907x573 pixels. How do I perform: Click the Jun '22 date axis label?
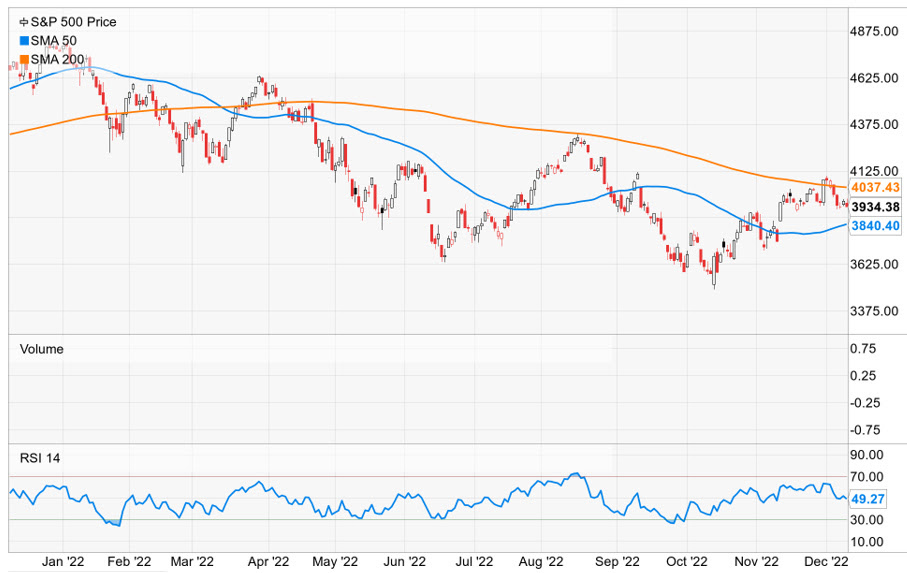pyautogui.click(x=407, y=561)
